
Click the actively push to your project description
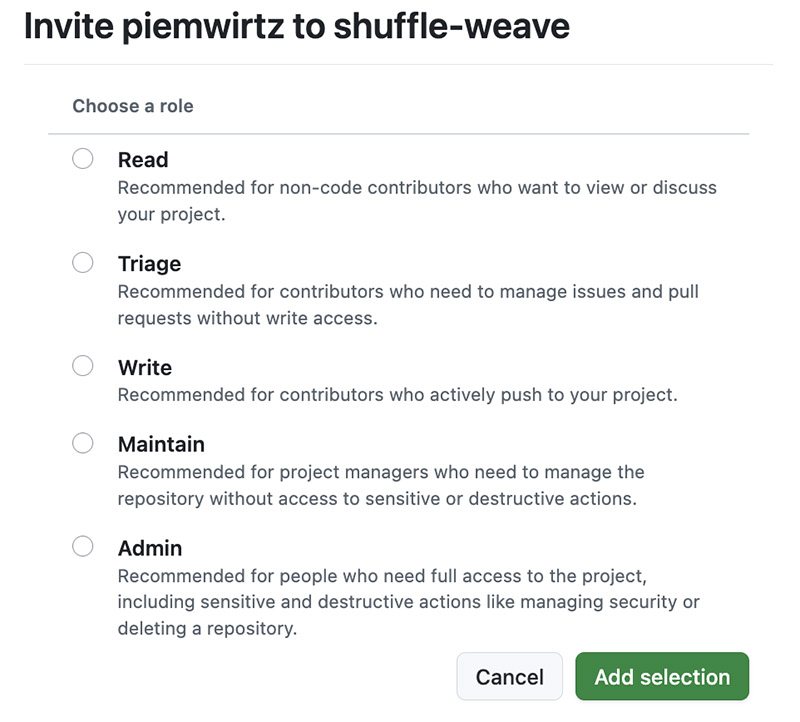[397, 395]
